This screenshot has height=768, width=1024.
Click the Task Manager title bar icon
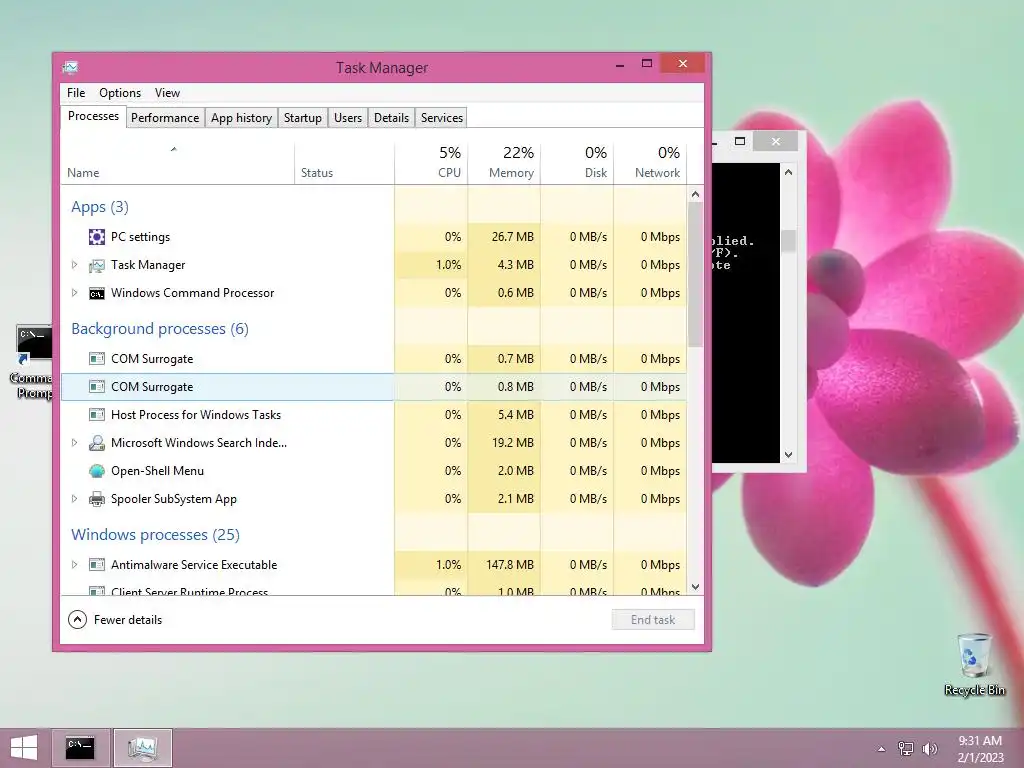tap(71, 67)
